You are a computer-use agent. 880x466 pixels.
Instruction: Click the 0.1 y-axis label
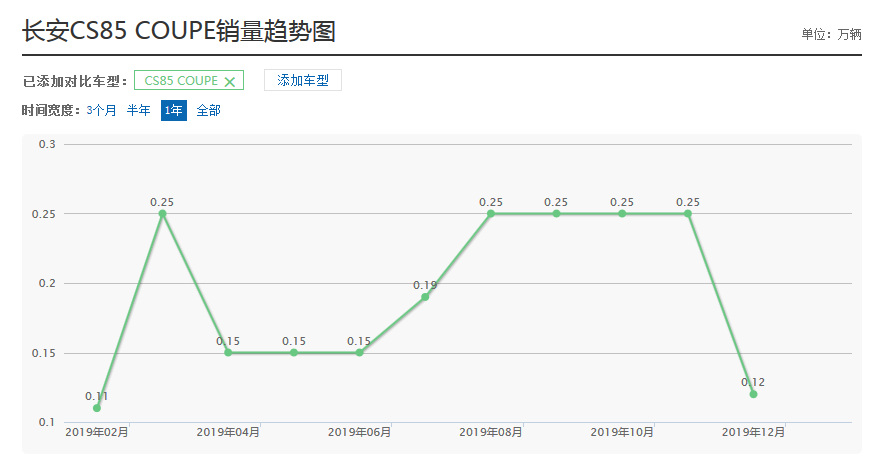click(x=47, y=422)
